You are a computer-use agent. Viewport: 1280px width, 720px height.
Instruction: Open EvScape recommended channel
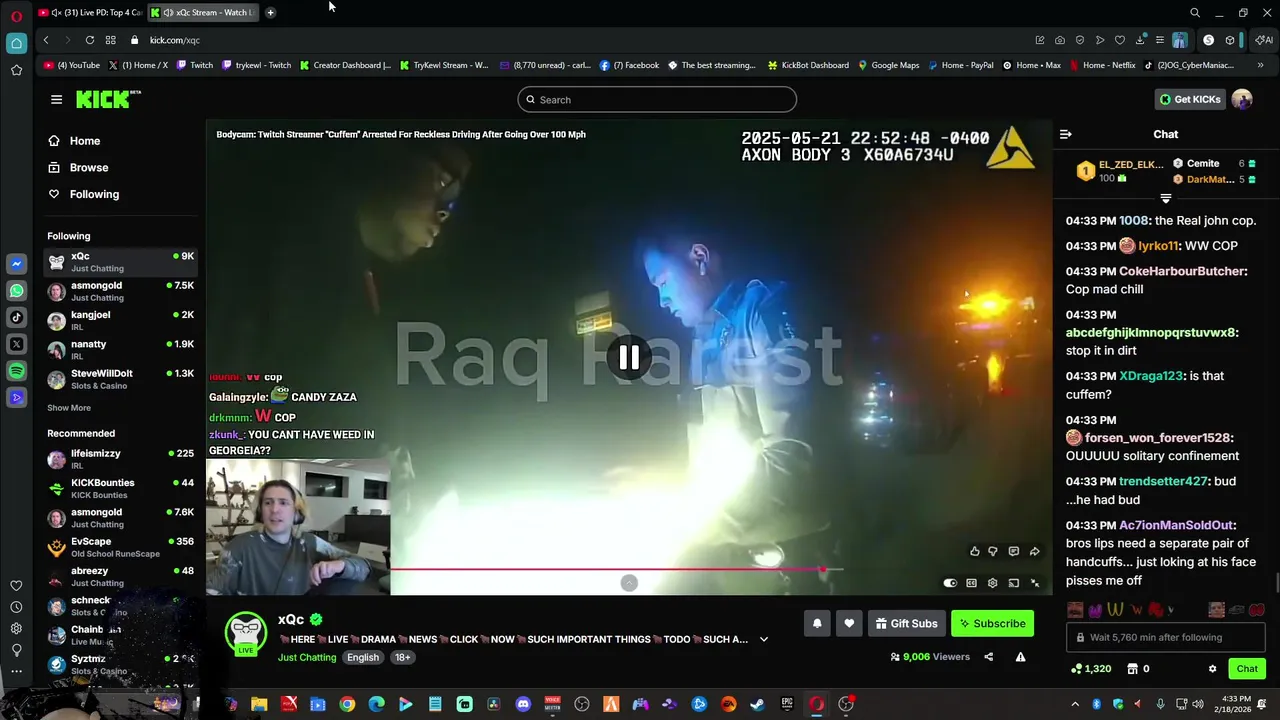(x=120, y=547)
